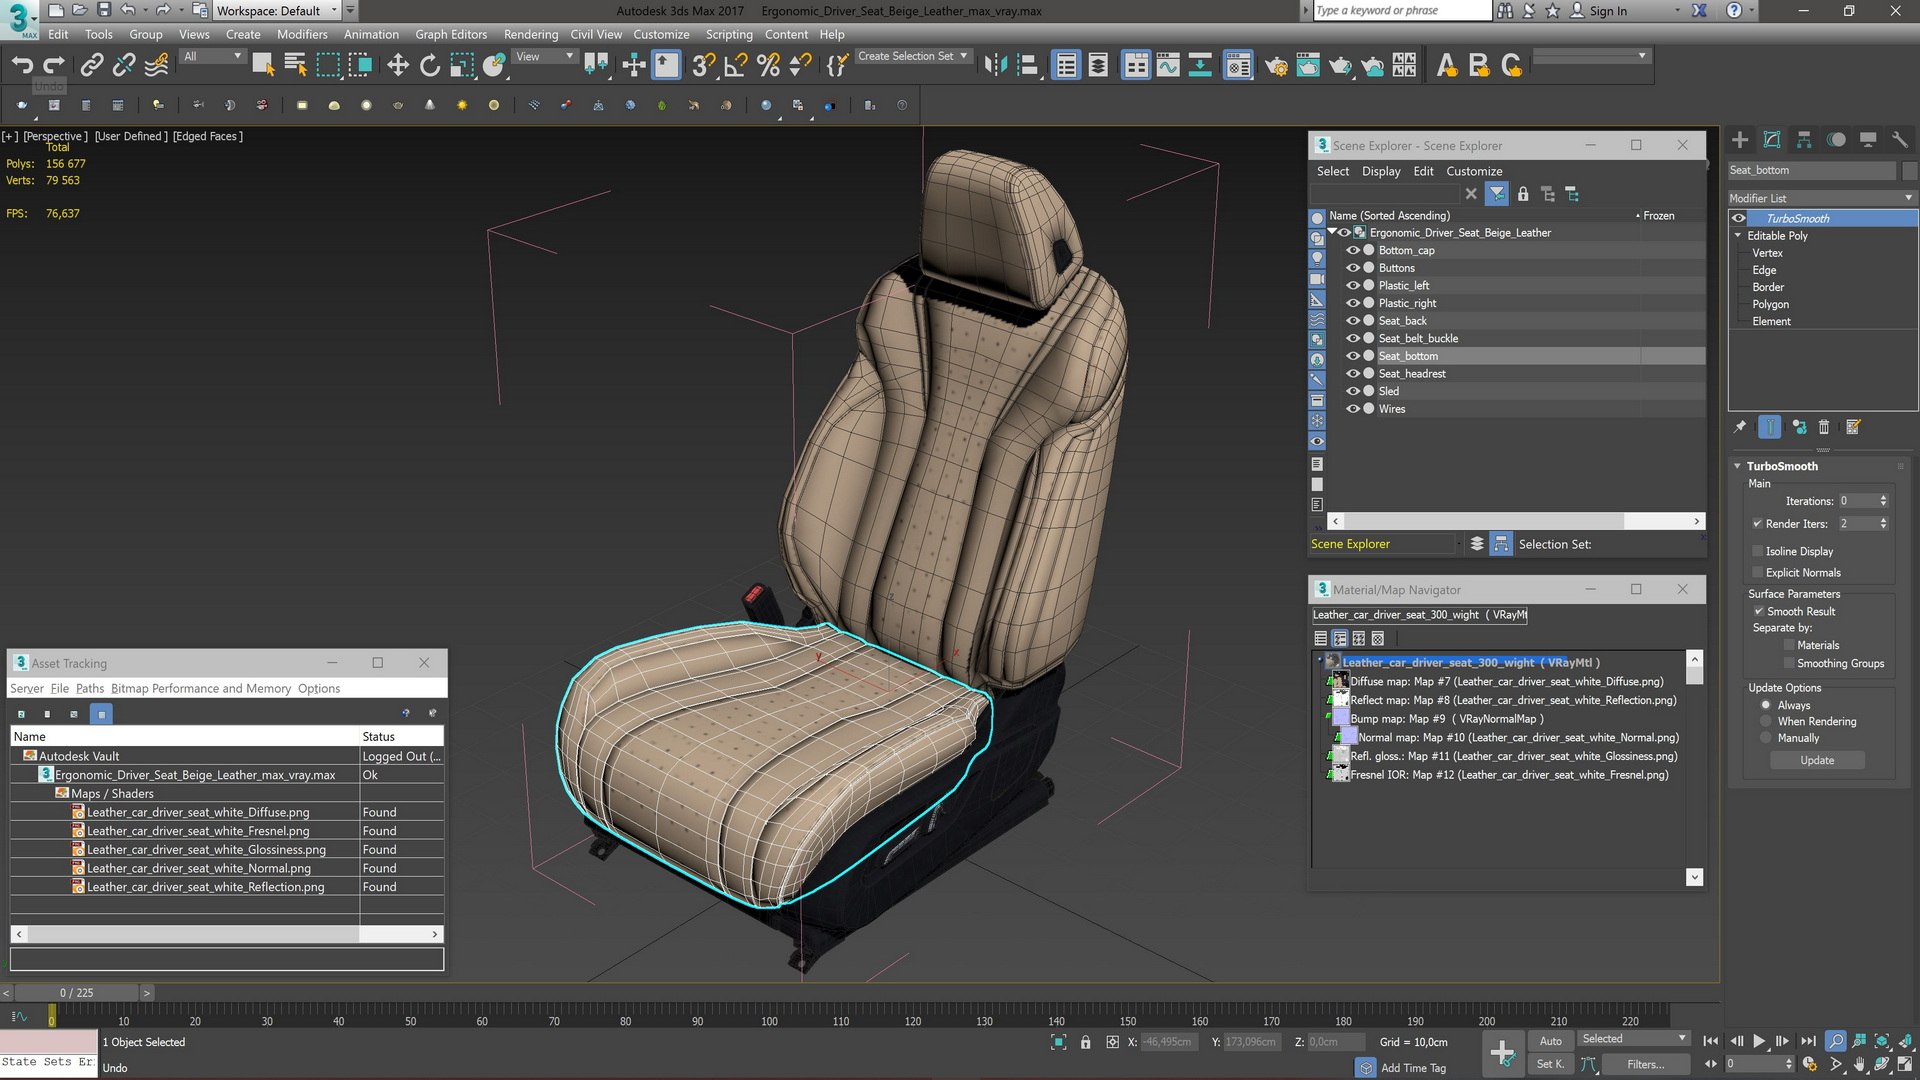Open the selection filter All dropdown
The height and width of the screenshot is (1080, 1920).
(213, 57)
